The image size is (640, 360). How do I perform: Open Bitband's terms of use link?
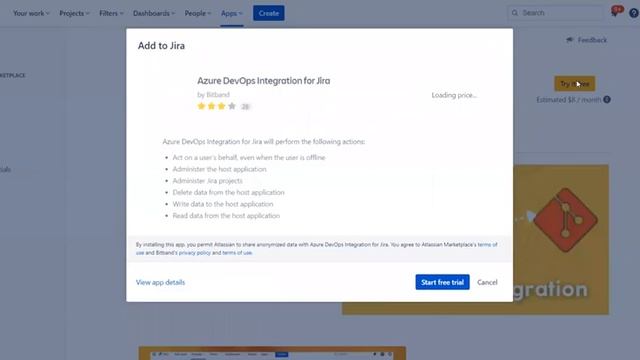point(237,253)
